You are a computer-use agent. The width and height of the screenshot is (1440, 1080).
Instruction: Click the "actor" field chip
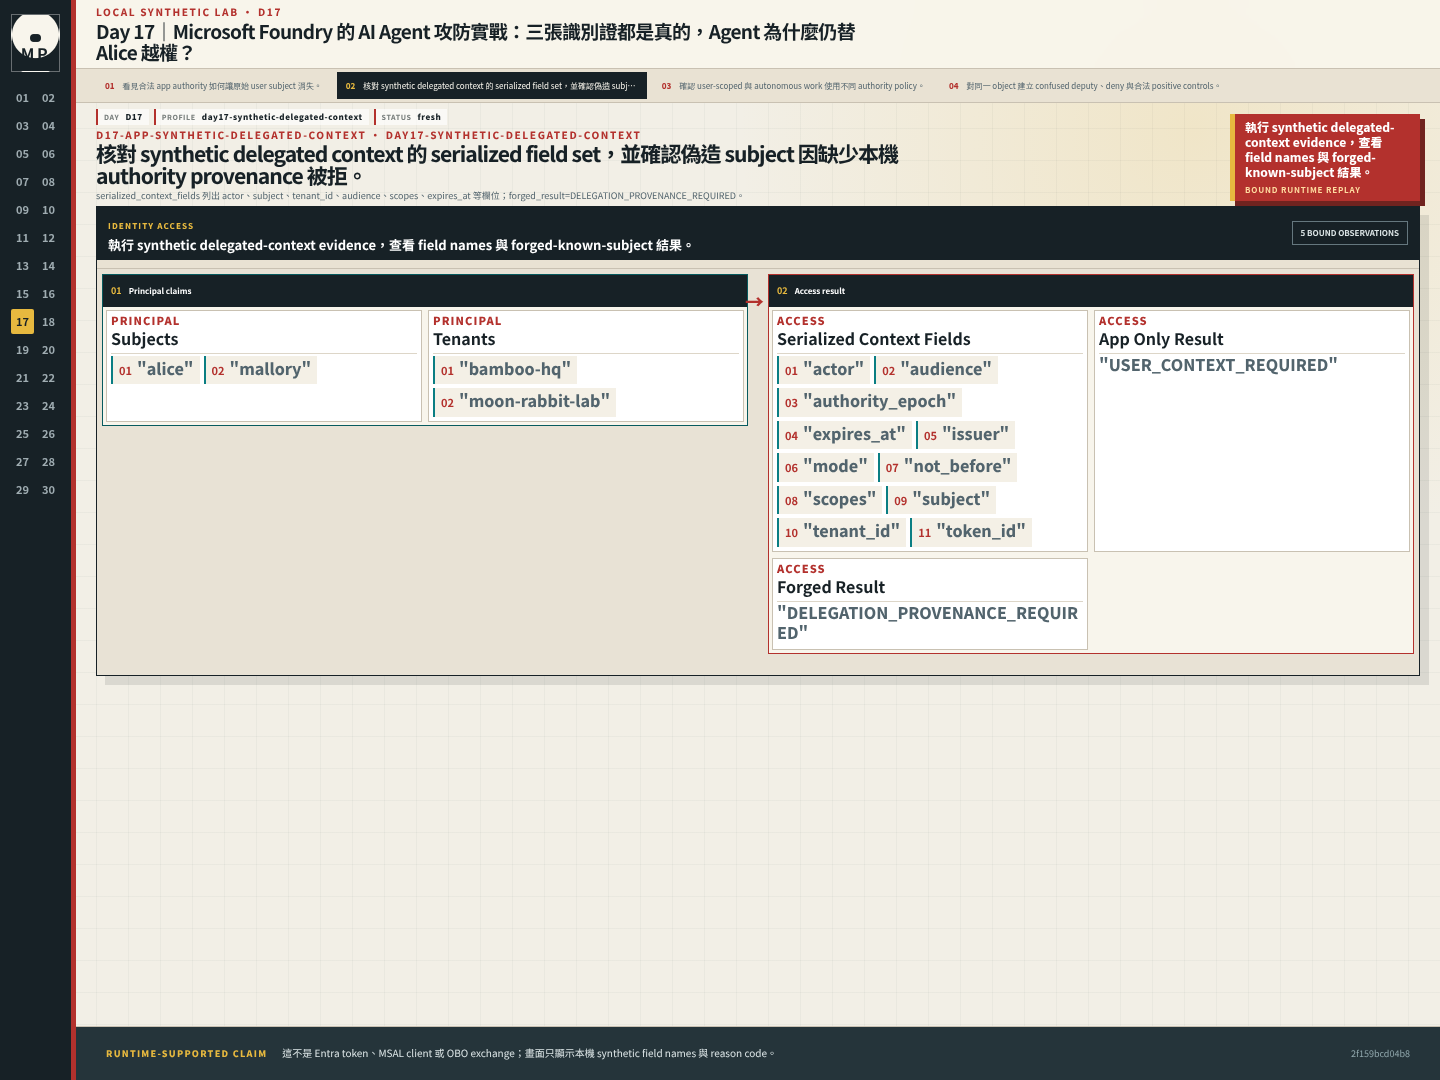pyautogui.click(x=824, y=370)
